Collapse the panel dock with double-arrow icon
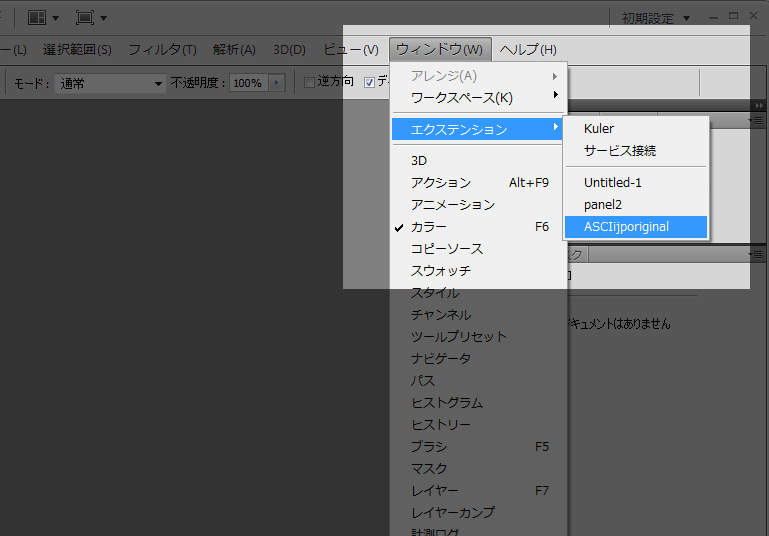Viewport: 769px width, 536px height. coord(758,105)
